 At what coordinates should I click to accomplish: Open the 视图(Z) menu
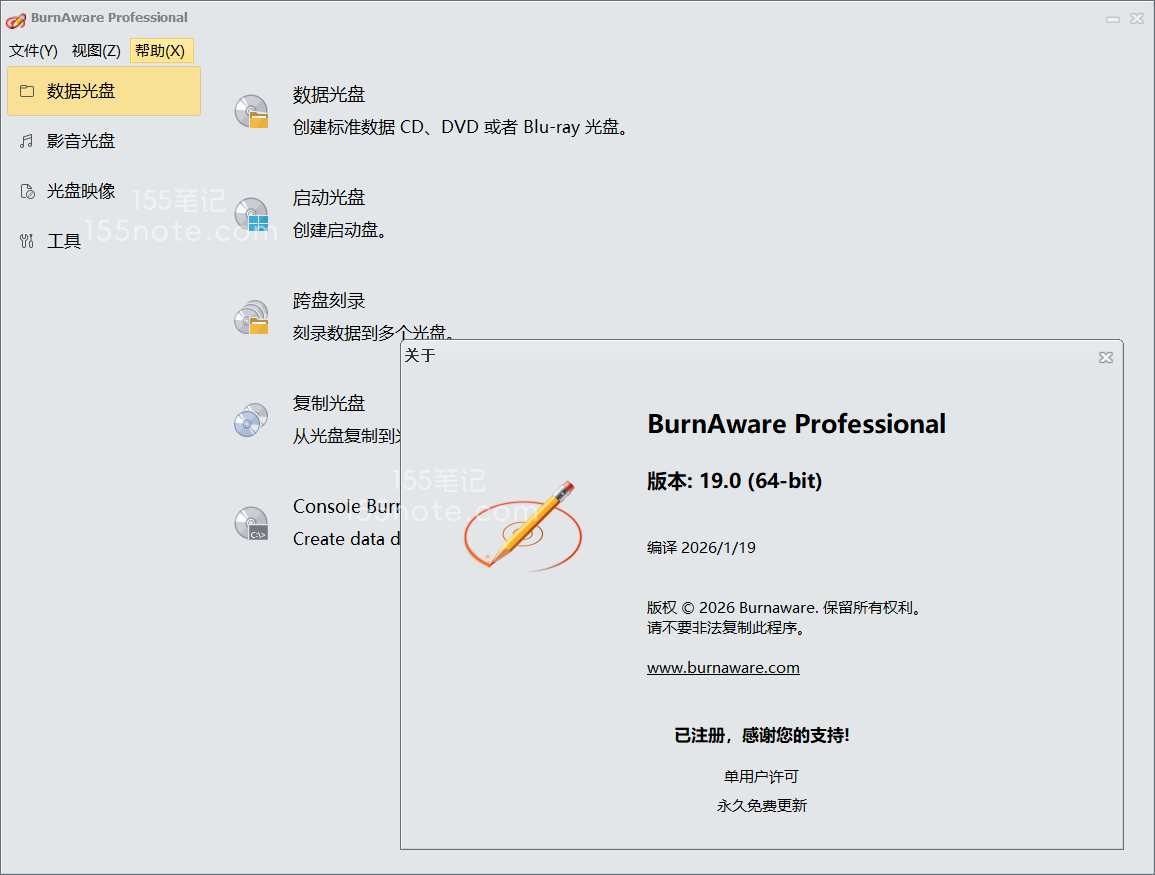96,51
